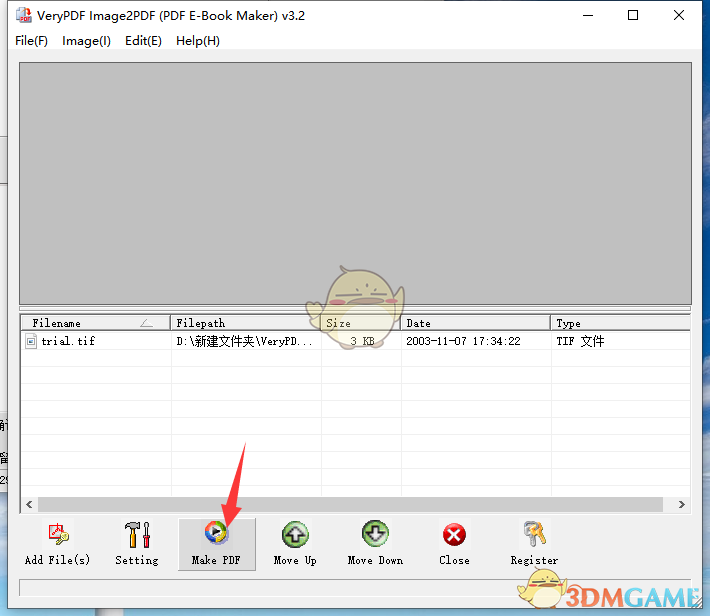Click the VeryPDF app icon in the title bar
Screen dimensions: 710x616
point(24,15)
